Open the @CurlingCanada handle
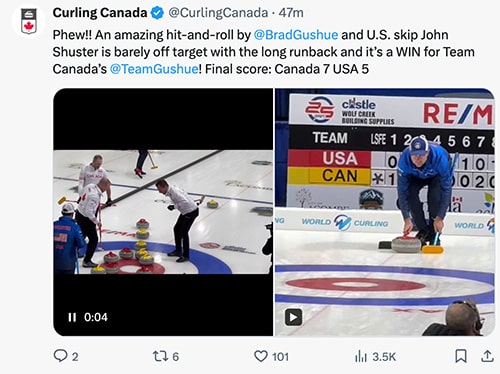This screenshot has height=374, width=500. 218,13
